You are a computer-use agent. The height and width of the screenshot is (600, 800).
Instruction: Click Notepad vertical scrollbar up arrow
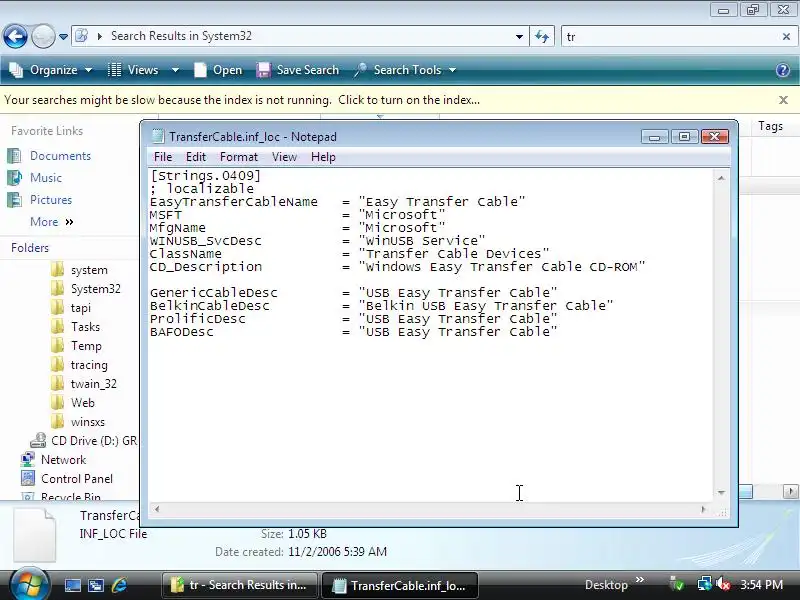(721, 178)
